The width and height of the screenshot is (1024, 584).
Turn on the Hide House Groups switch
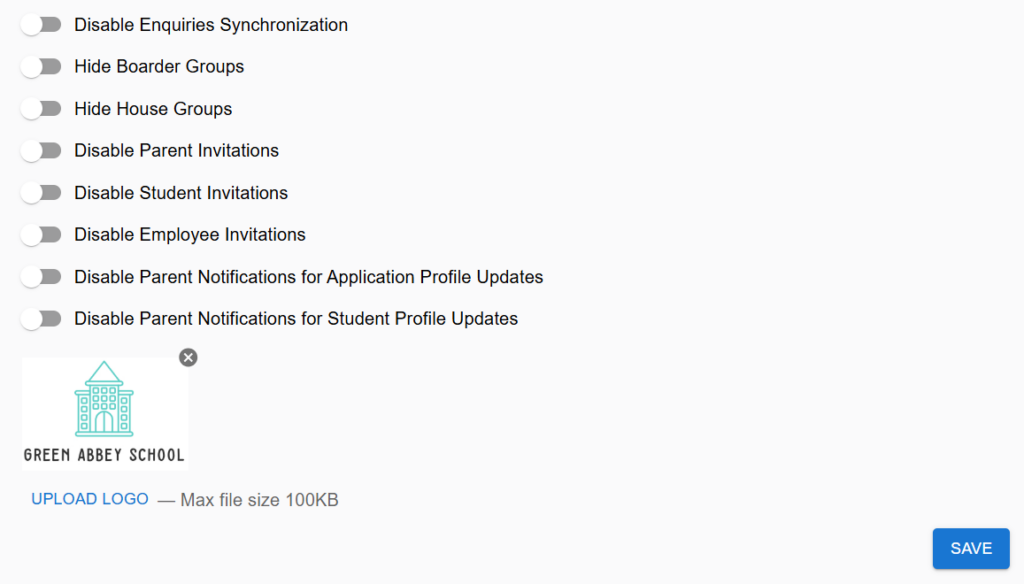point(40,108)
